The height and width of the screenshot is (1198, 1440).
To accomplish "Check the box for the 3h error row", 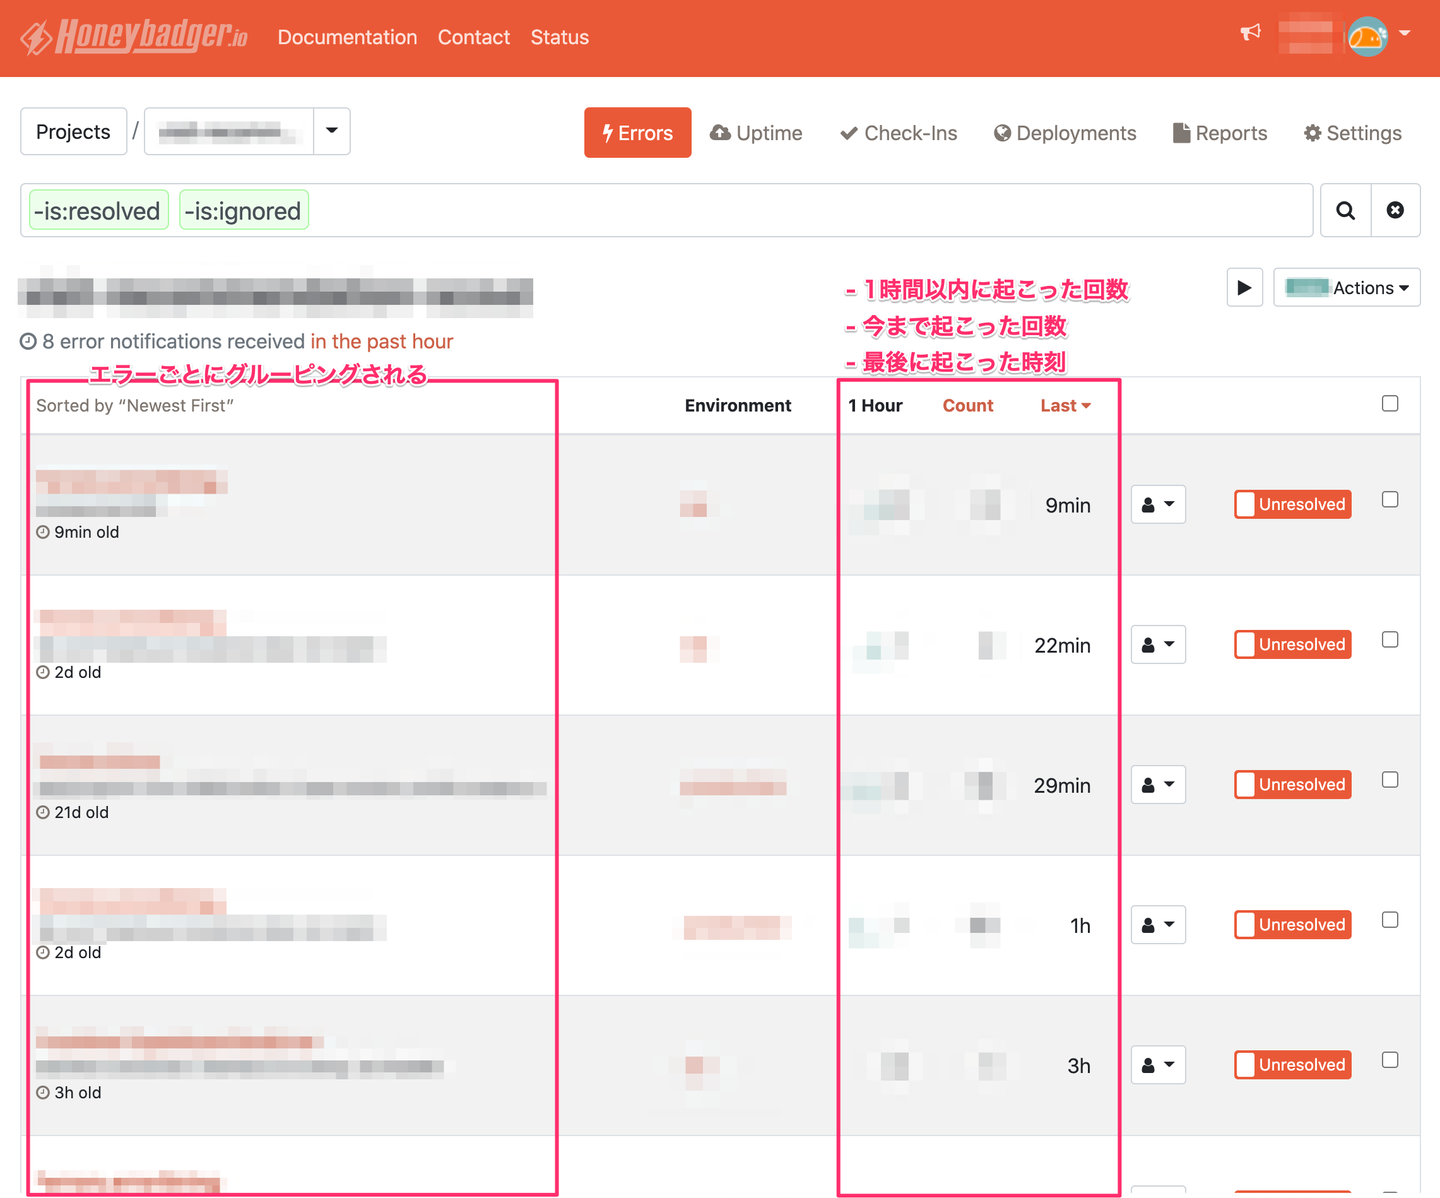I will (1390, 1060).
